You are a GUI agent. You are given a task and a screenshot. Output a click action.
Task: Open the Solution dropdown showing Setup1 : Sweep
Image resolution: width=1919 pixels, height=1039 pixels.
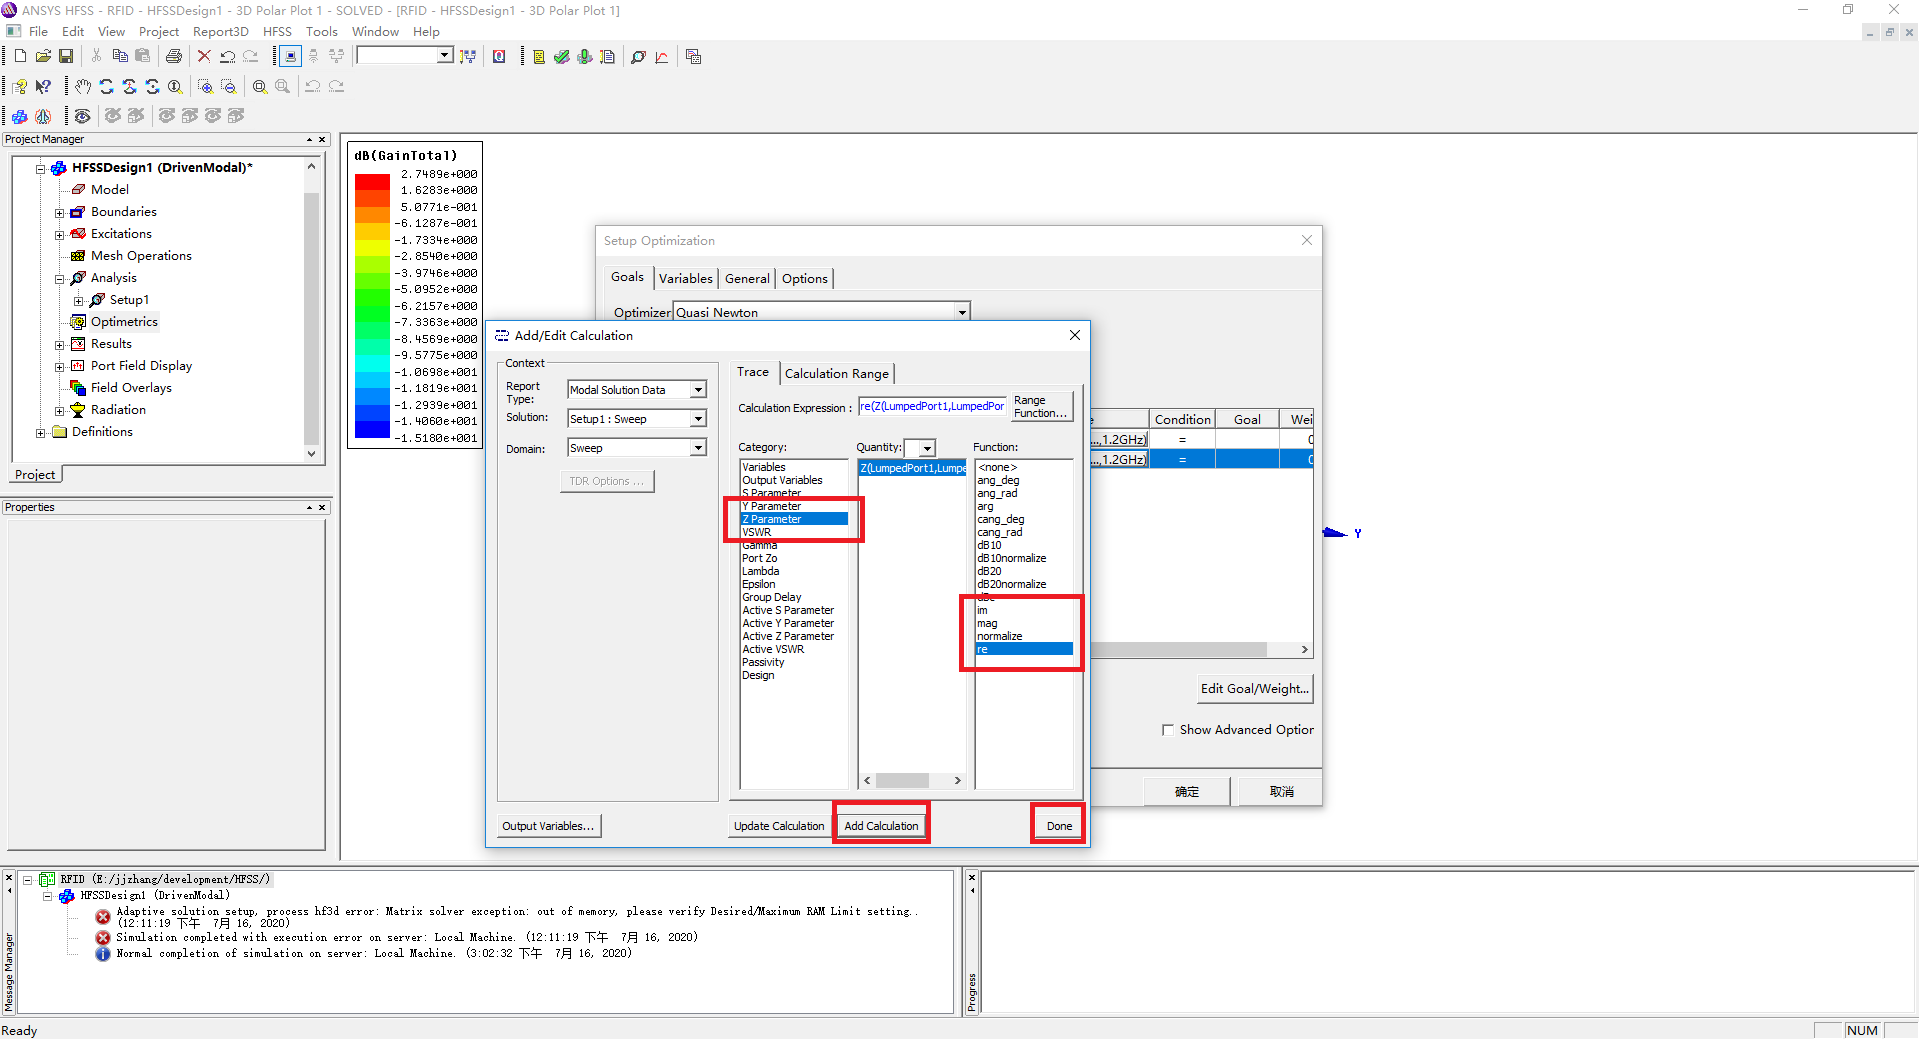pos(698,419)
